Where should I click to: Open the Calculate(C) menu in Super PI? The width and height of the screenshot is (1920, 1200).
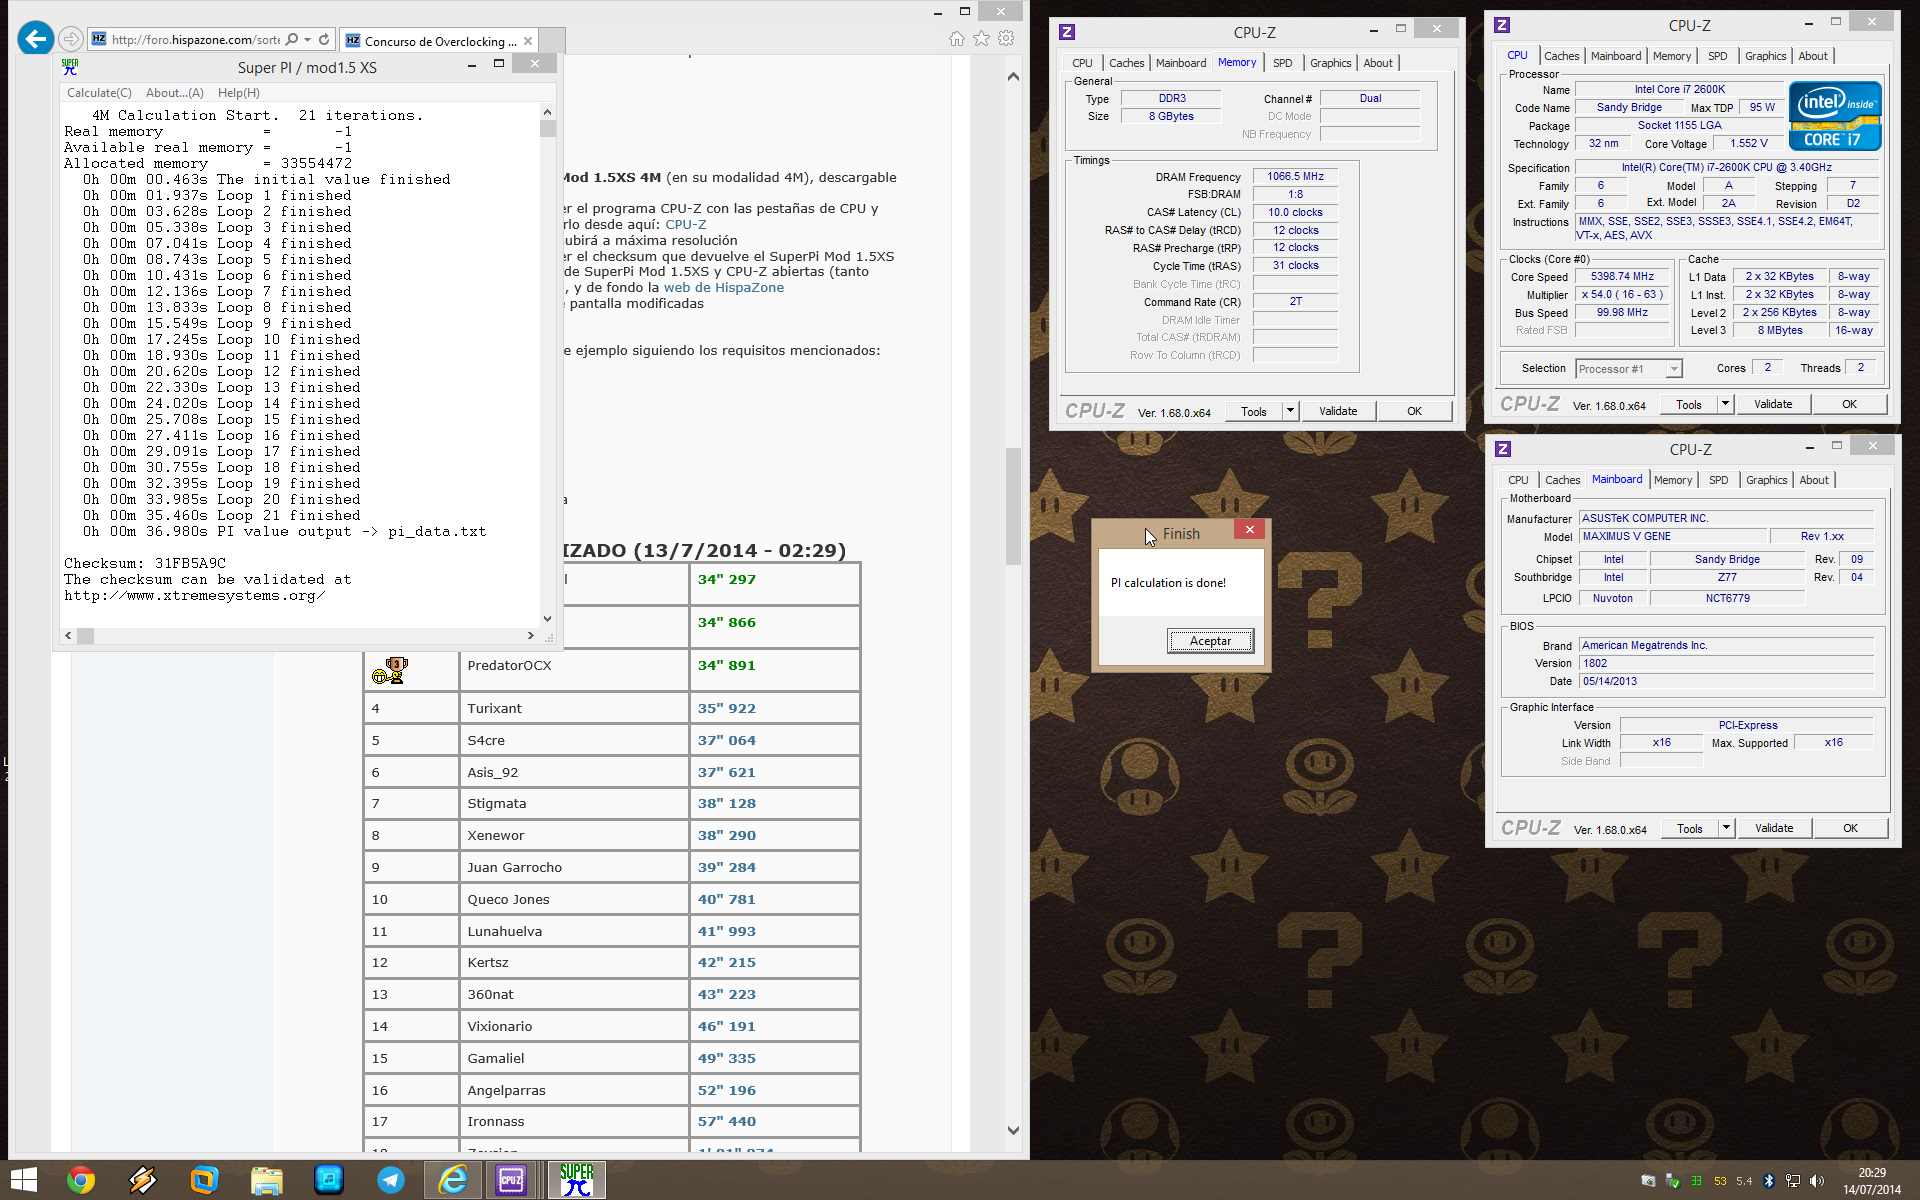[x=99, y=93]
